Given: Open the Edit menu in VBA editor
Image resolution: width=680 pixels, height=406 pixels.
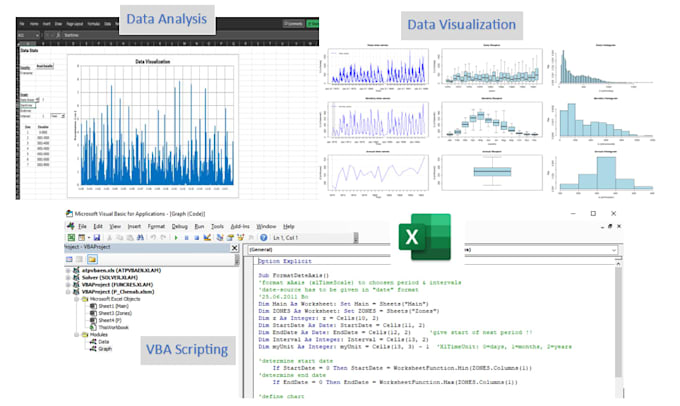Looking at the screenshot, I should point(98,226).
